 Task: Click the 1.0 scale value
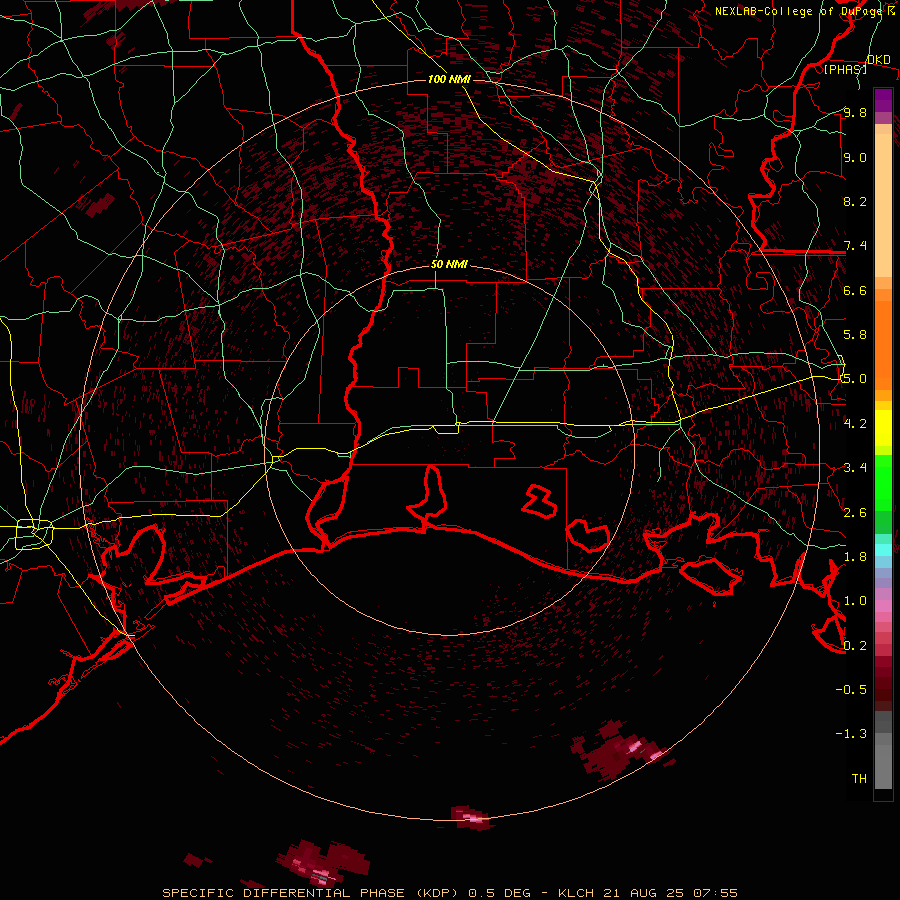pyautogui.click(x=855, y=601)
